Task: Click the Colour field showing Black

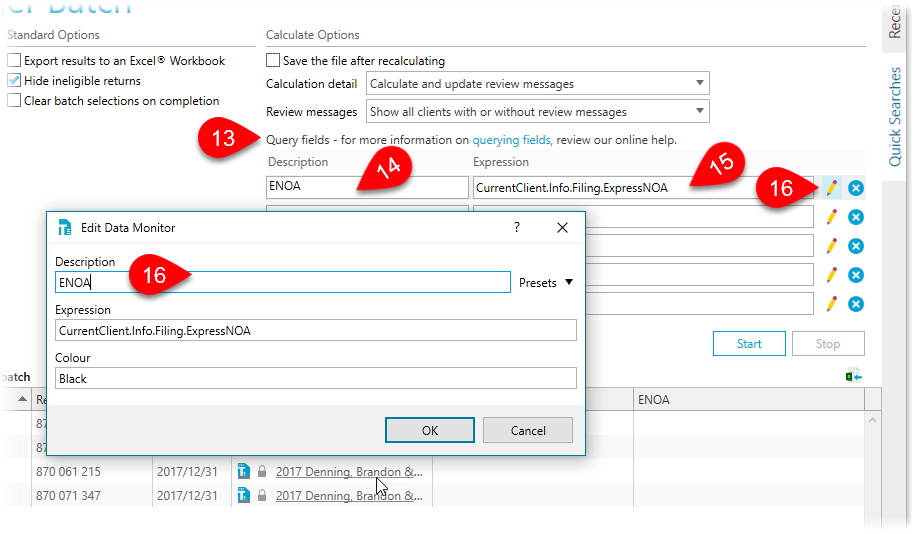Action: pyautogui.click(x=316, y=378)
